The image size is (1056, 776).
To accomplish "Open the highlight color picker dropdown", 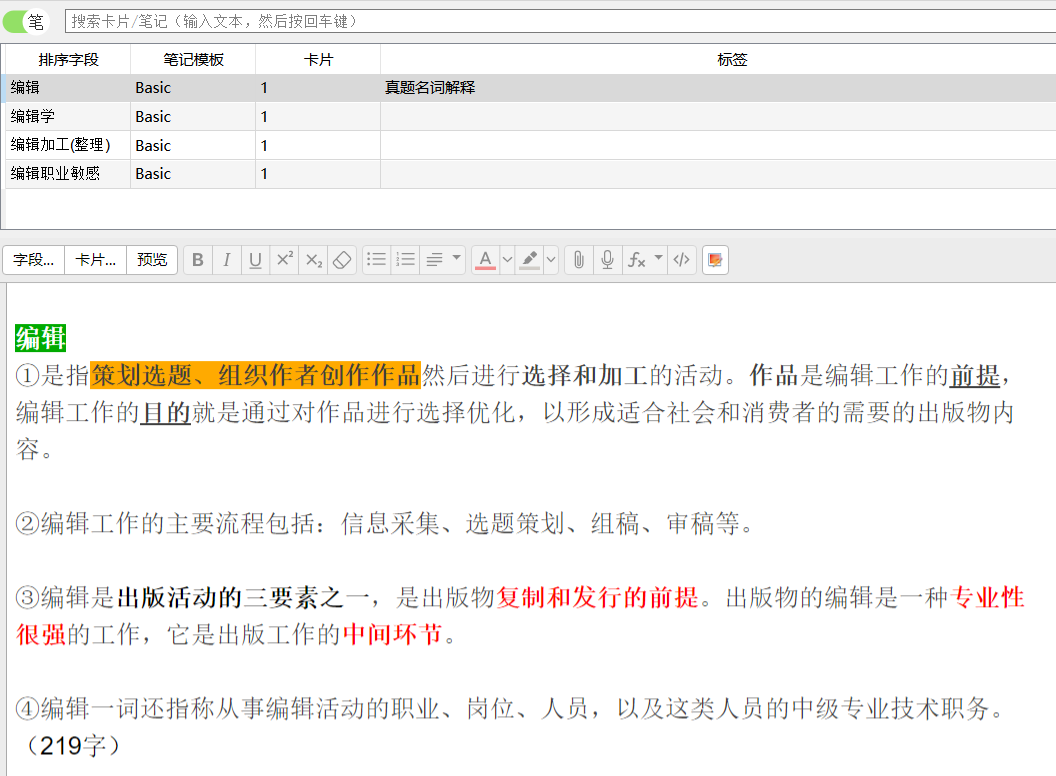I will [551, 260].
